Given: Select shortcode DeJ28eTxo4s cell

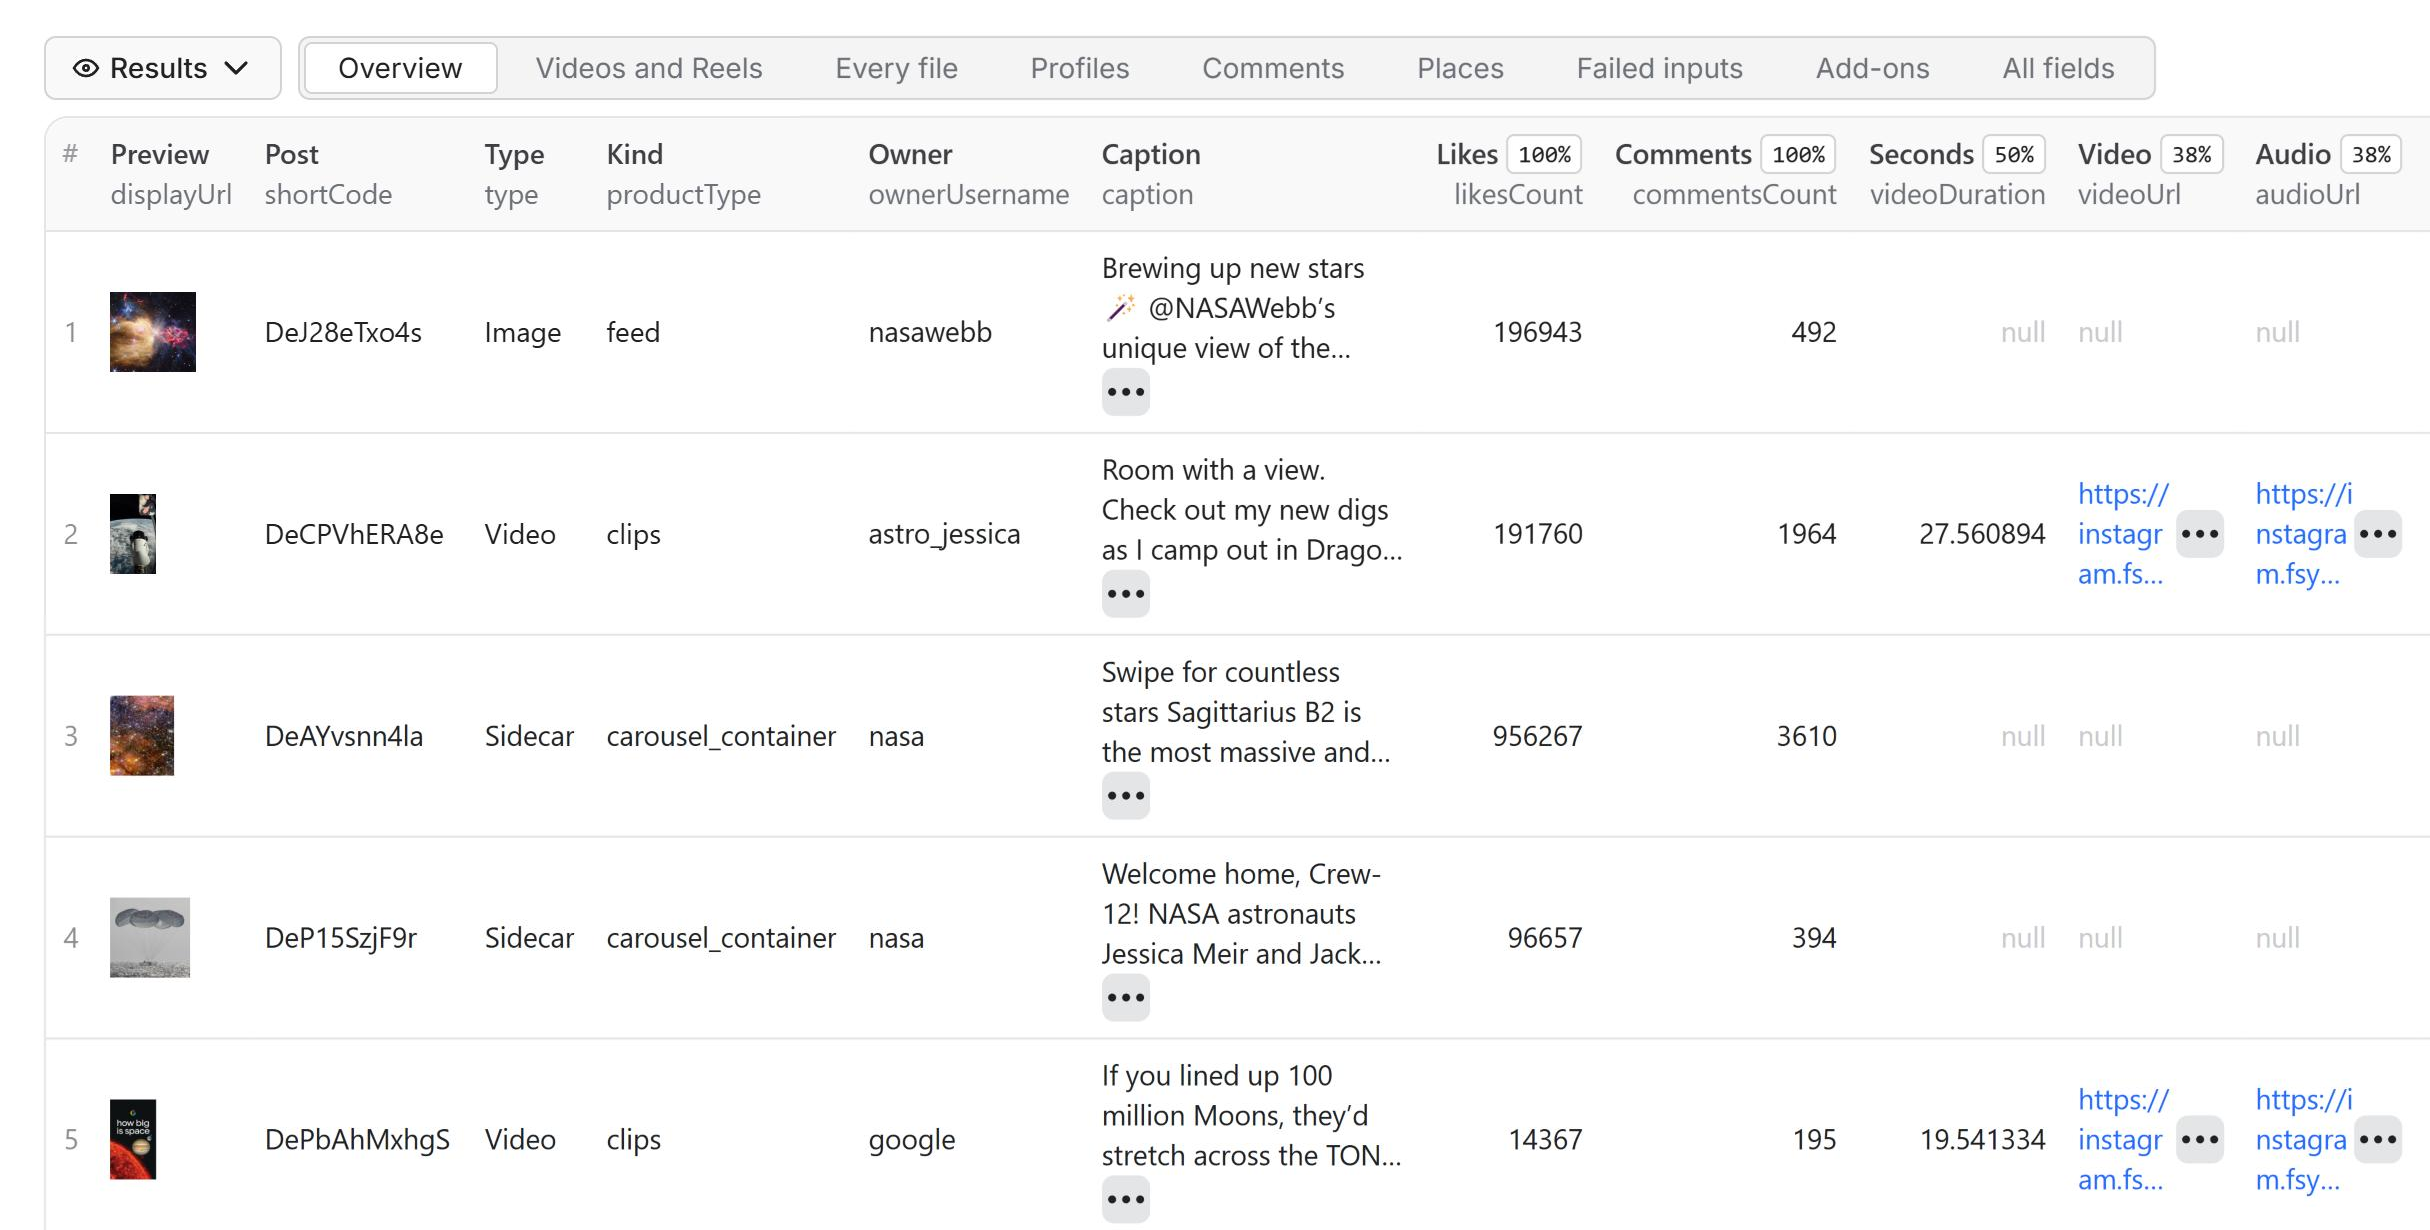Looking at the screenshot, I should coord(343,332).
